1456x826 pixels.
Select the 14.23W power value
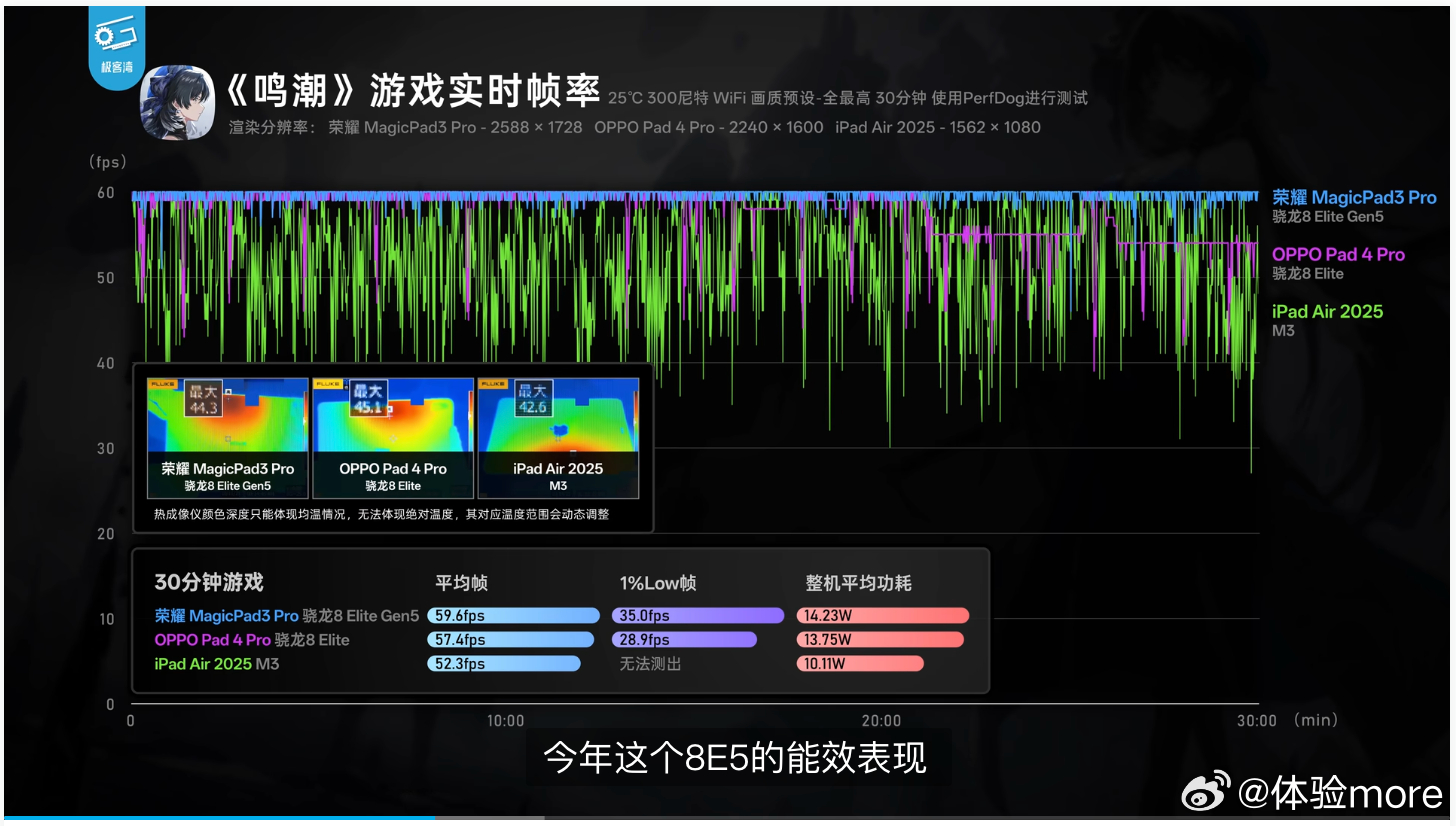827,616
